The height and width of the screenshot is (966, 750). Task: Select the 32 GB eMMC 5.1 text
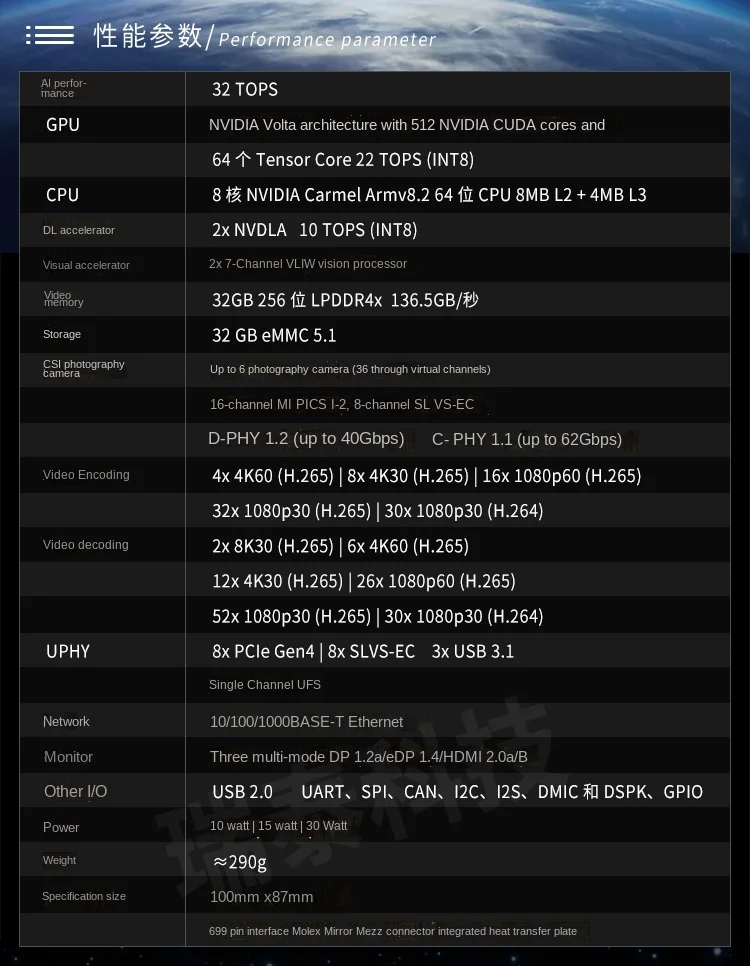click(x=274, y=335)
